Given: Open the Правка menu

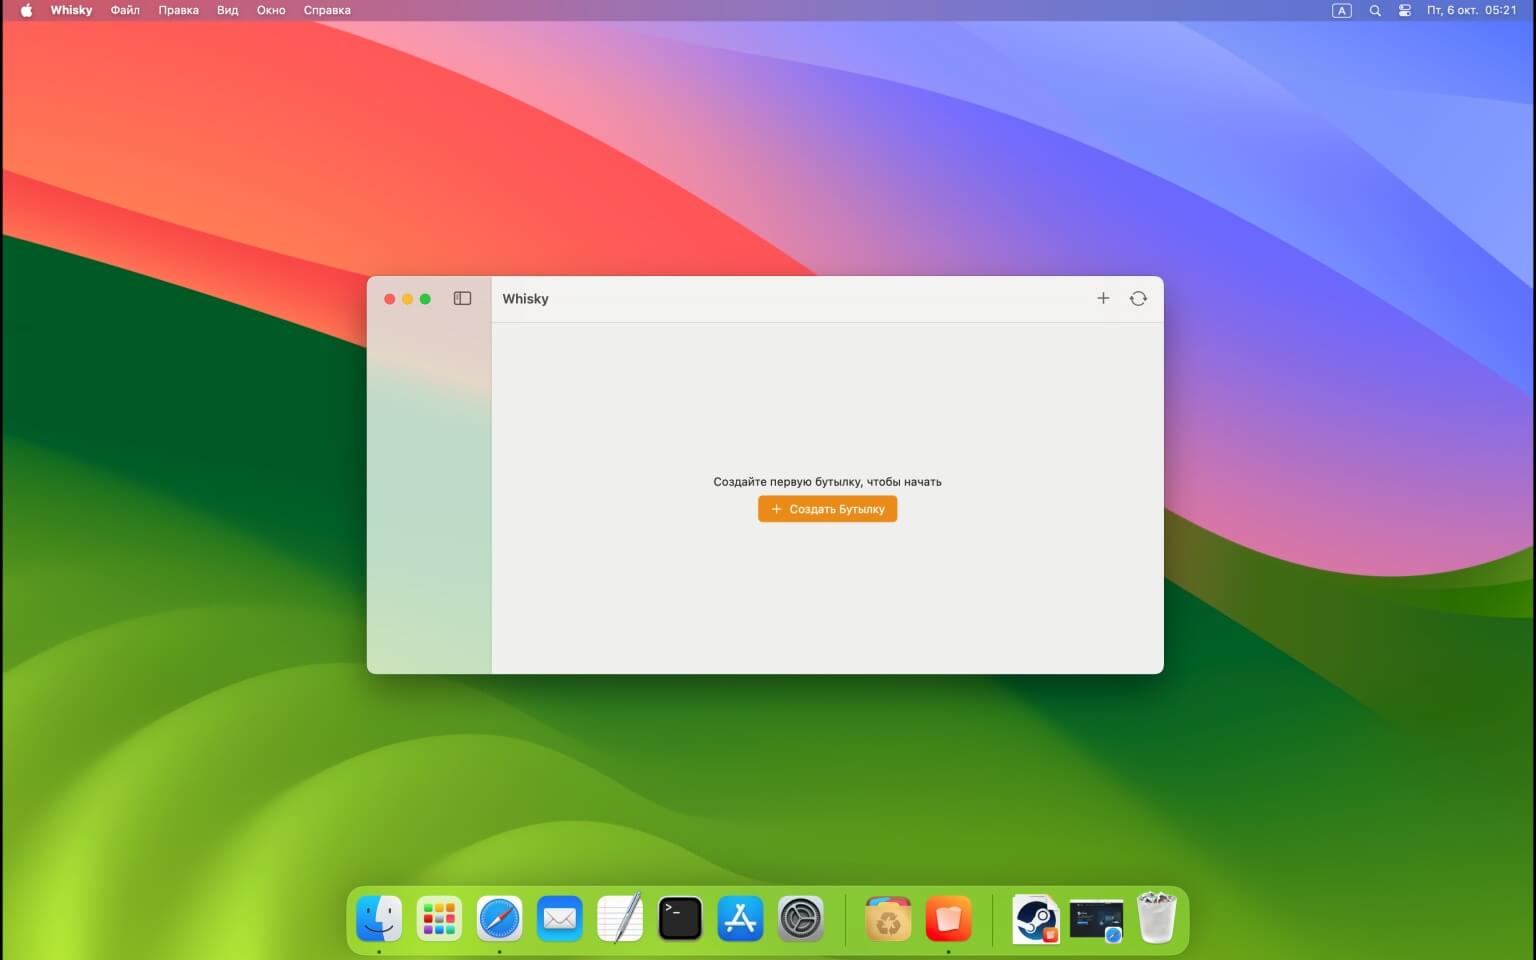Looking at the screenshot, I should click(178, 10).
